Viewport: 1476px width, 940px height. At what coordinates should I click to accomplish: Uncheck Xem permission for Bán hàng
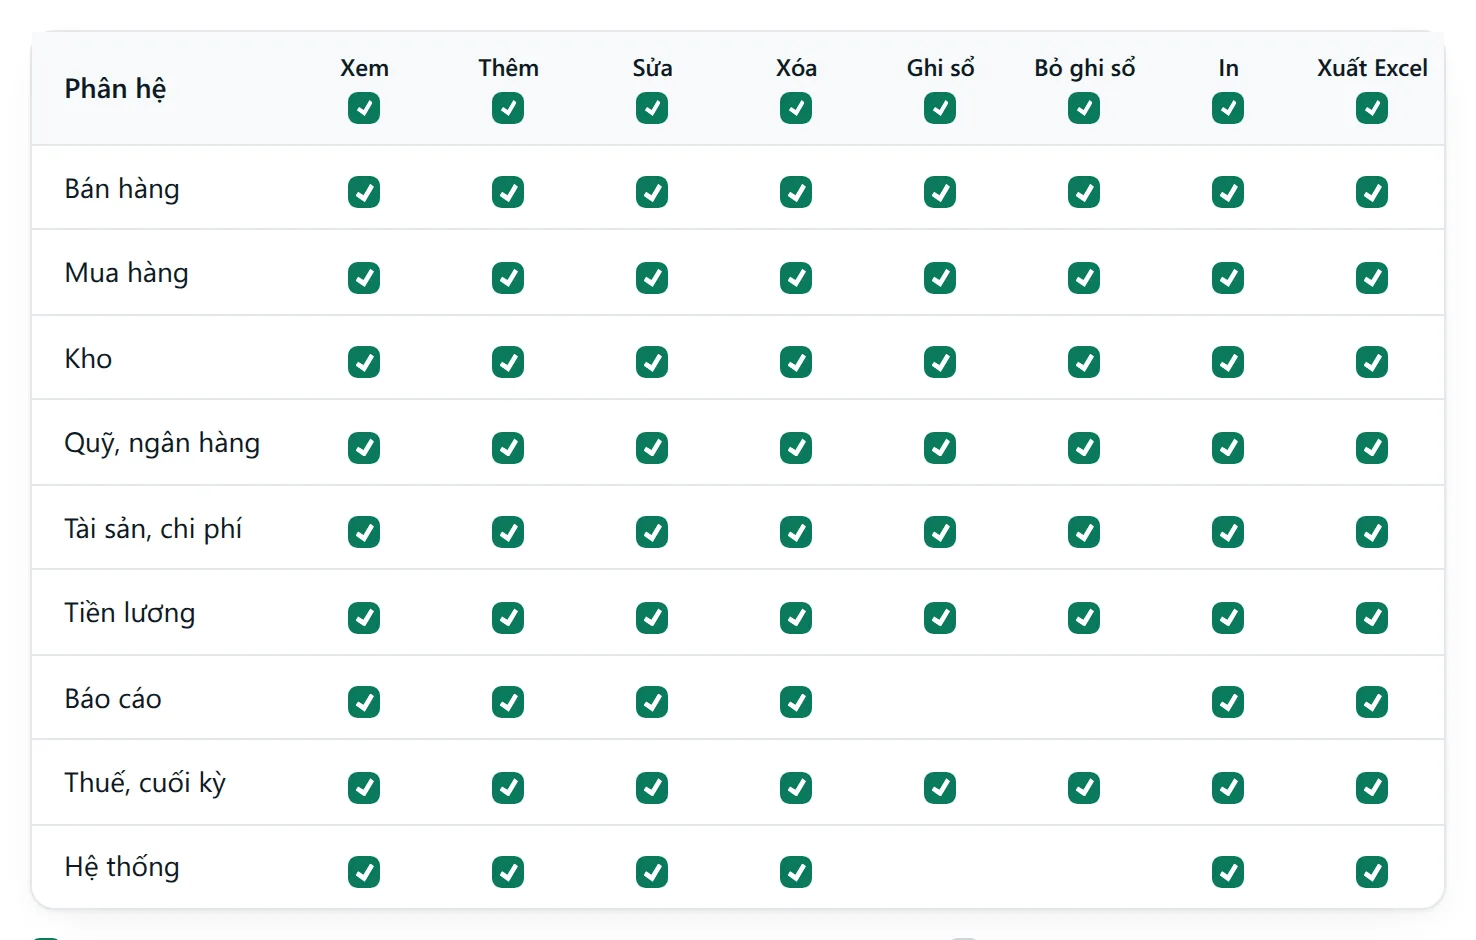364,192
